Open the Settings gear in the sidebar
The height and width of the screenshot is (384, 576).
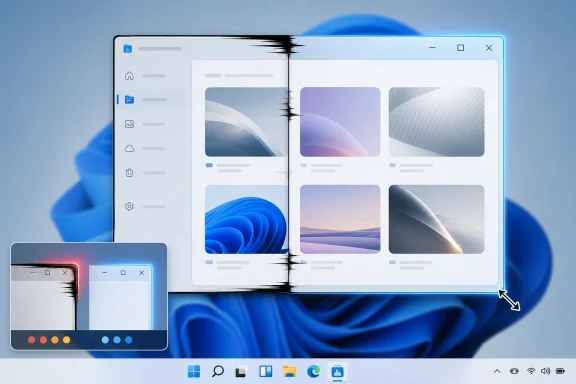click(x=129, y=207)
